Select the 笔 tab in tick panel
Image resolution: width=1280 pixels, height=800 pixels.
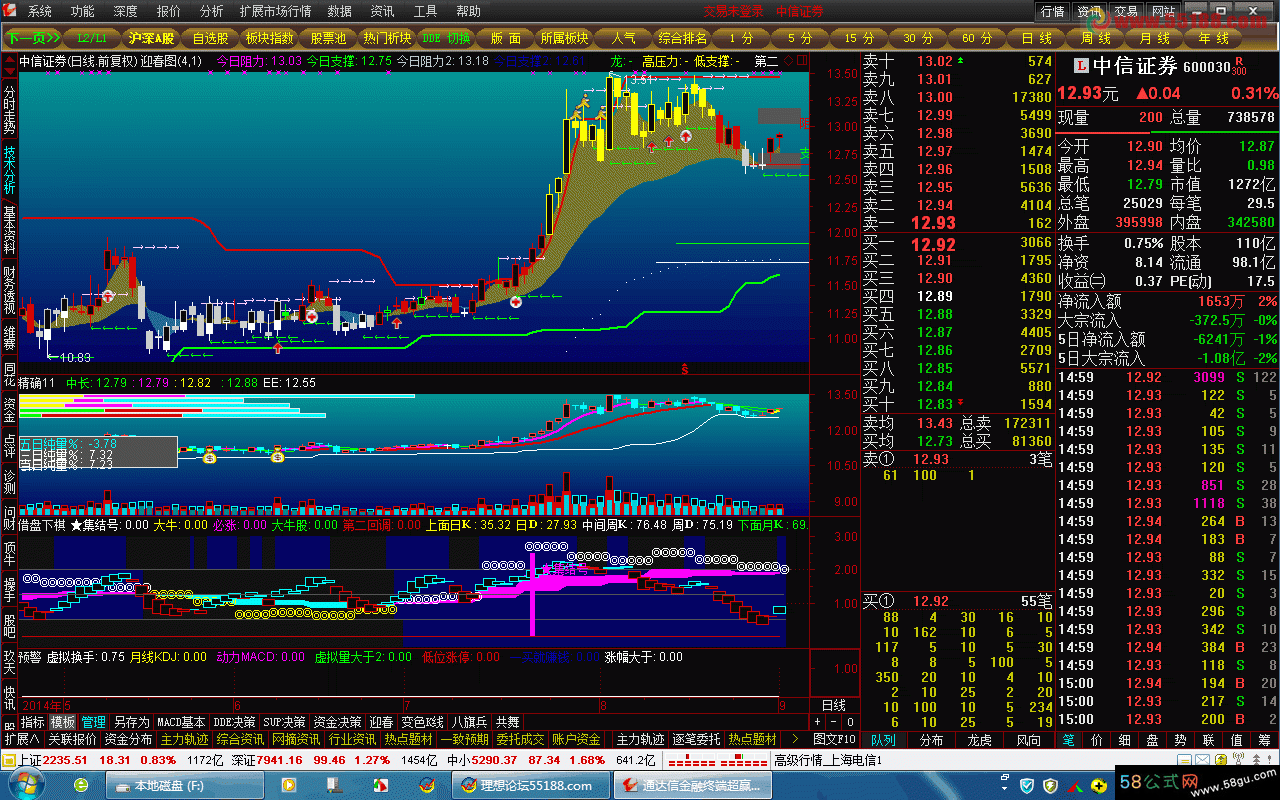pyautogui.click(x=1068, y=740)
